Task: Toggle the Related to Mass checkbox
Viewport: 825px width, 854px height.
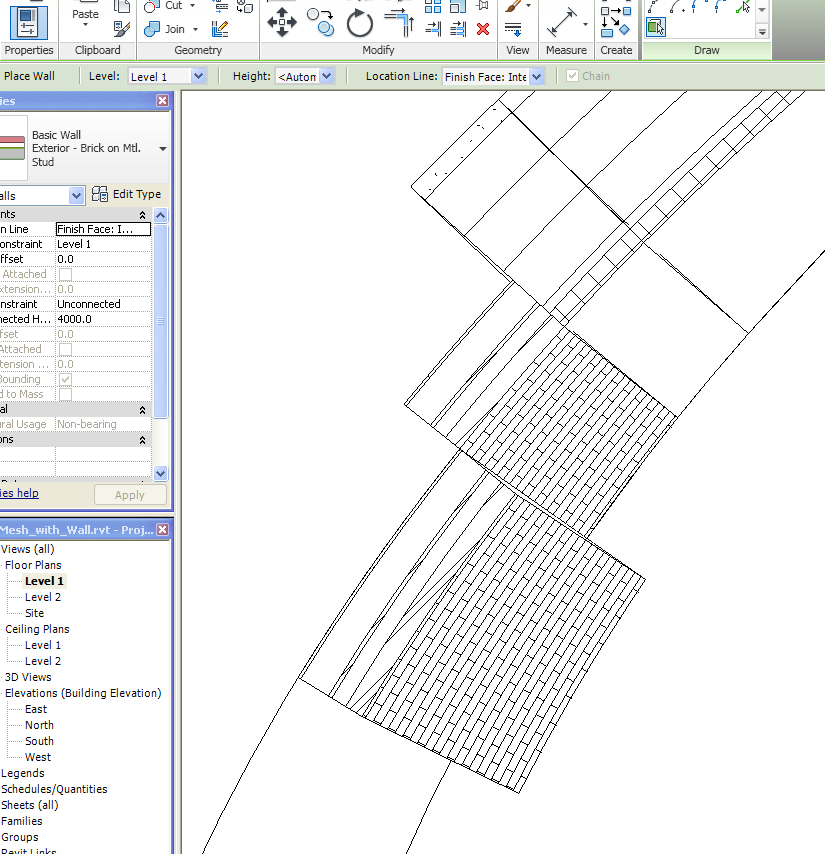Action: pos(65,394)
